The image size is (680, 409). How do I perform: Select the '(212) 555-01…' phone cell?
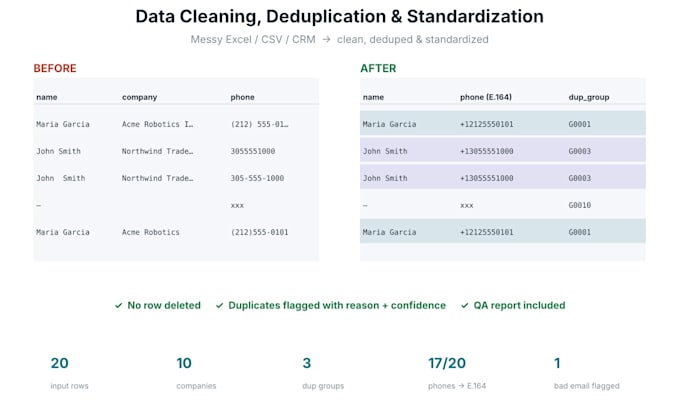pyautogui.click(x=259, y=124)
